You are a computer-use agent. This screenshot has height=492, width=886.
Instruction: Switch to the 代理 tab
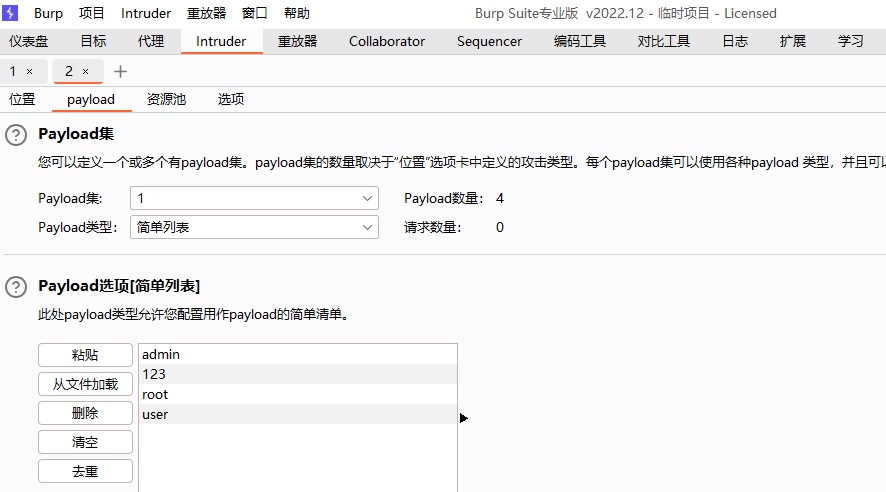point(151,41)
